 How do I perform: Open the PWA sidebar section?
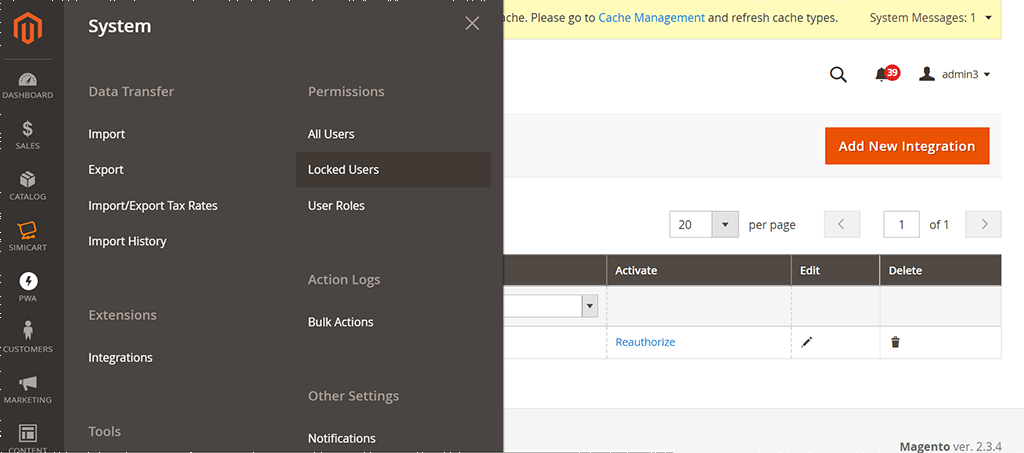(28, 287)
